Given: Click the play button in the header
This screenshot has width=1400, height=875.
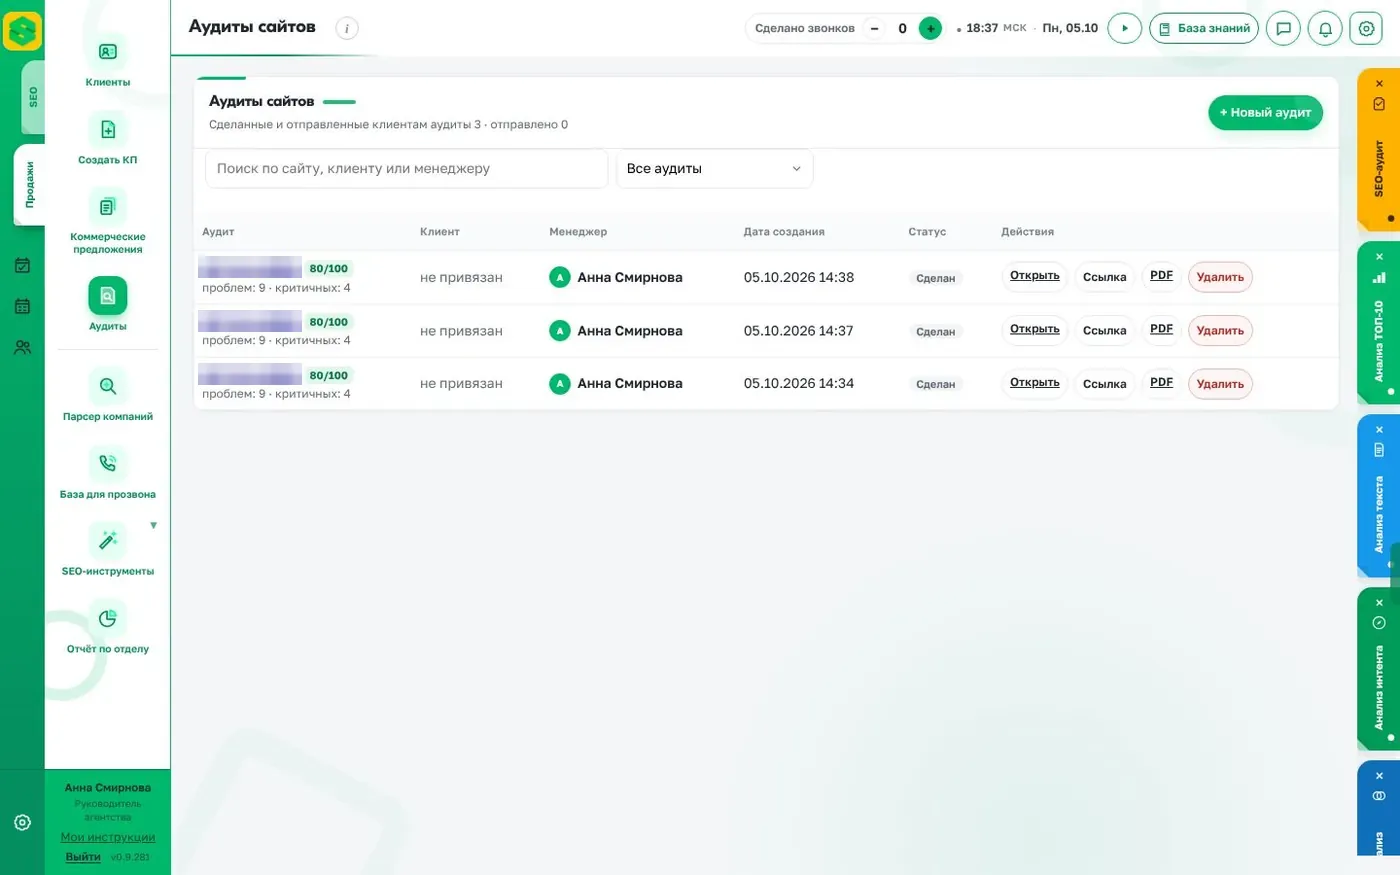Looking at the screenshot, I should [x=1125, y=28].
